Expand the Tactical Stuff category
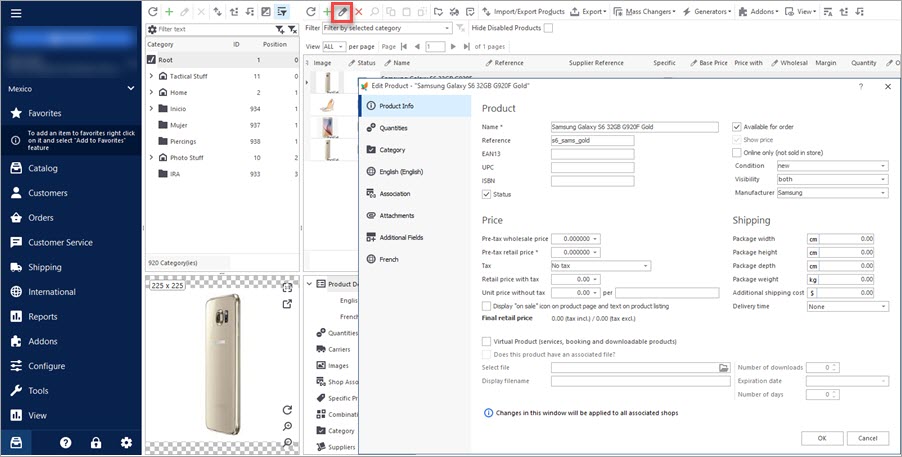 pos(151,76)
